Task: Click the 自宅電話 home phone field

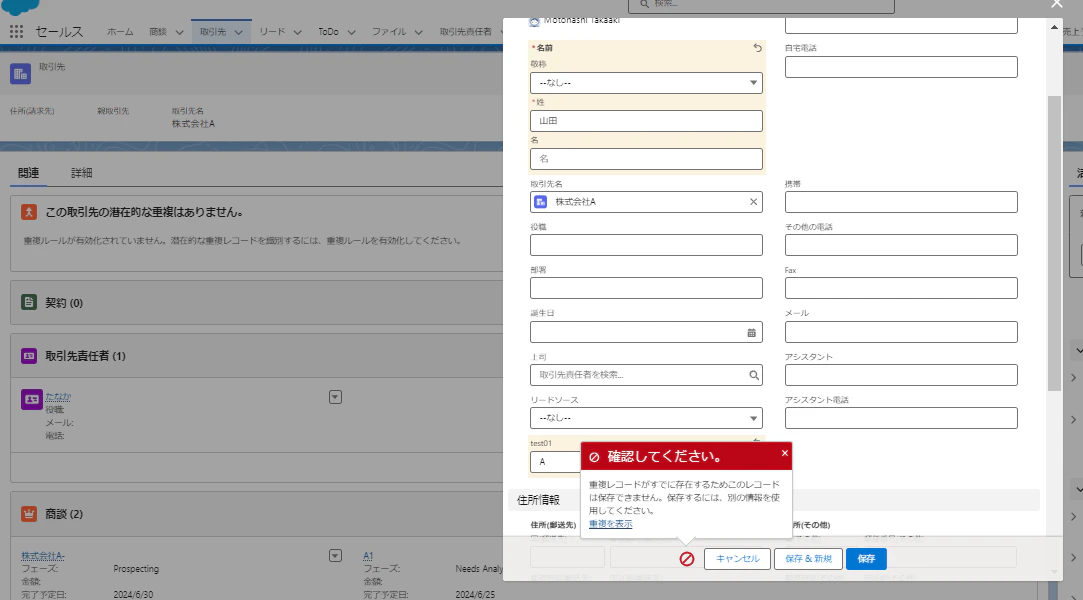Action: coord(901,67)
